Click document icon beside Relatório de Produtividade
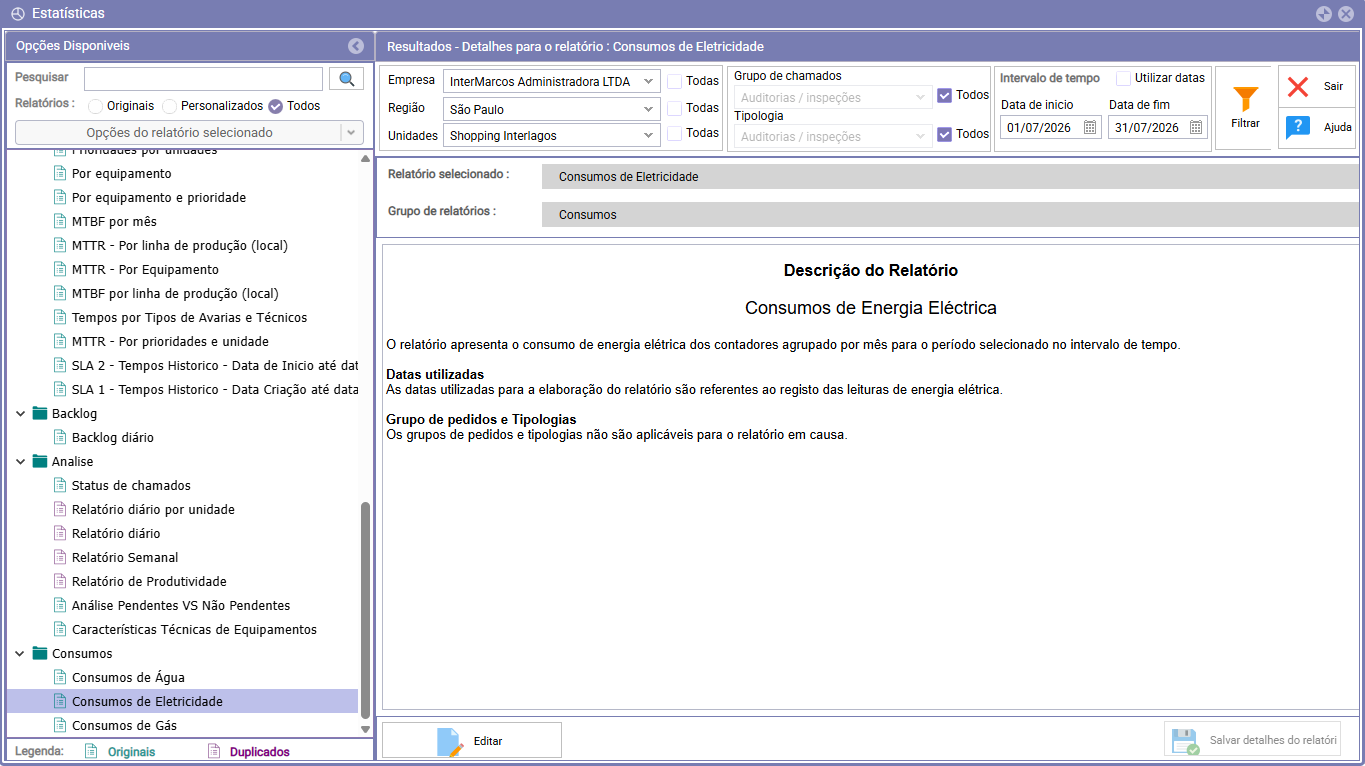1365x766 pixels. point(59,581)
